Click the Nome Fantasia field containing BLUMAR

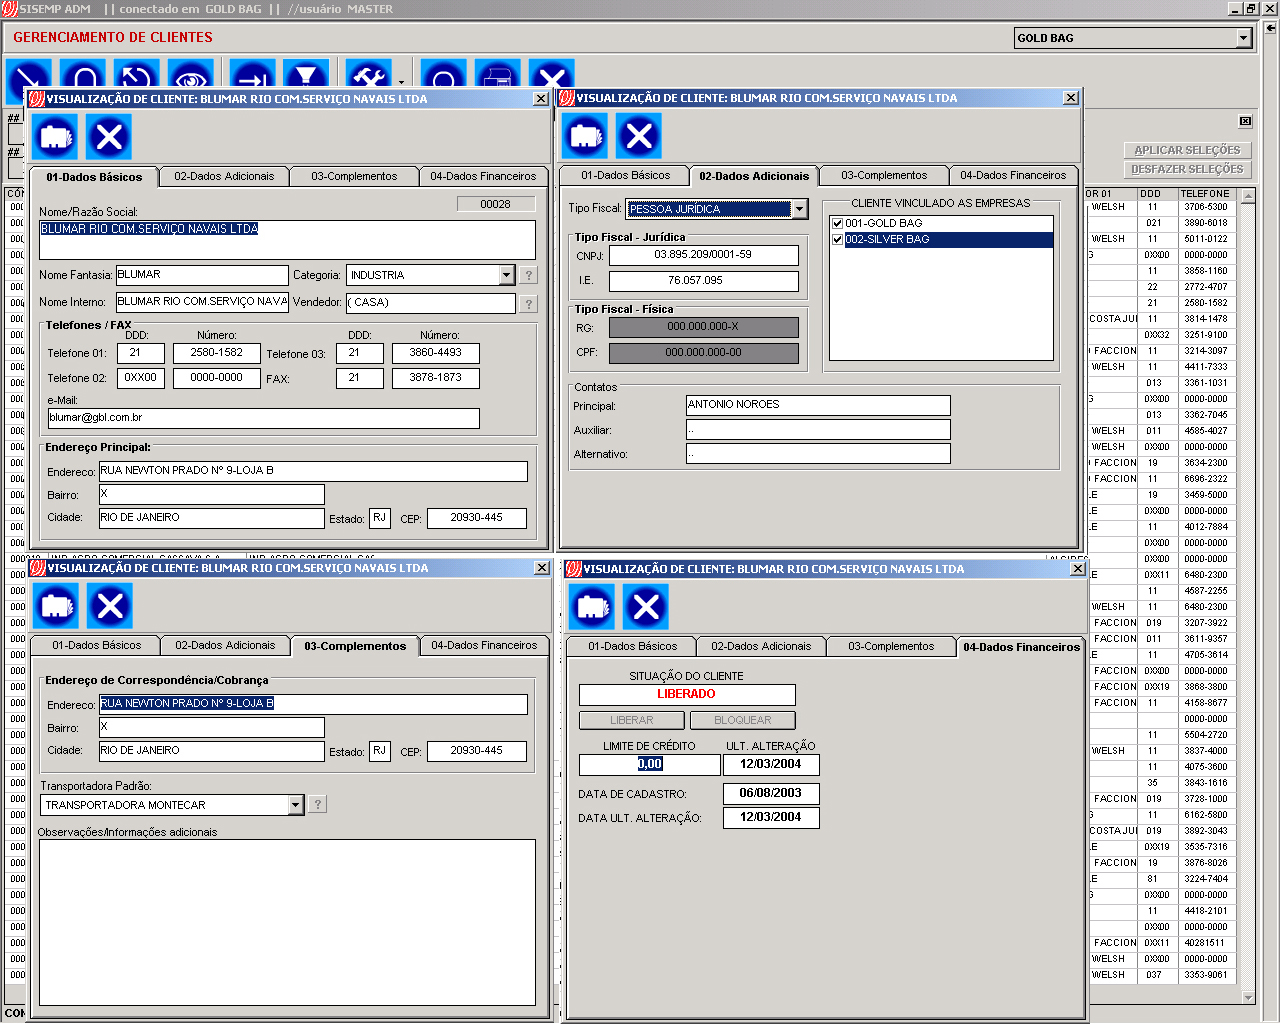[x=202, y=275]
